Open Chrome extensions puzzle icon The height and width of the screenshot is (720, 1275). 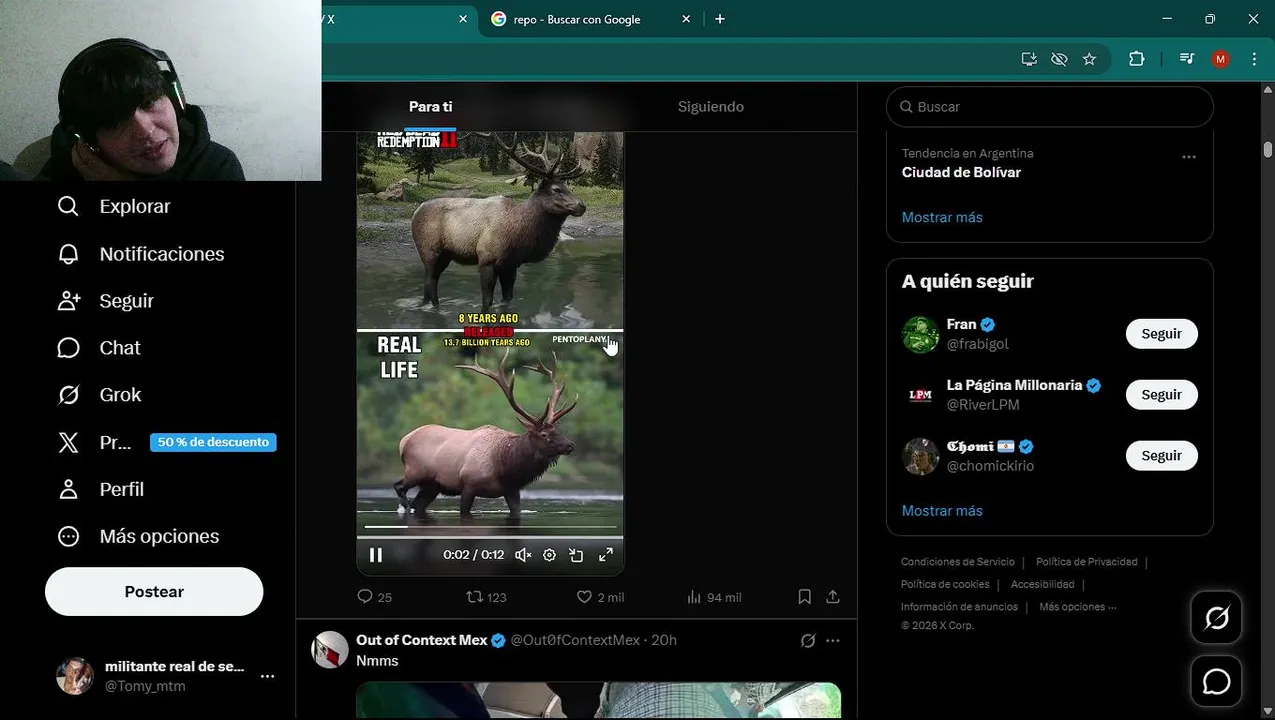coord(1136,59)
